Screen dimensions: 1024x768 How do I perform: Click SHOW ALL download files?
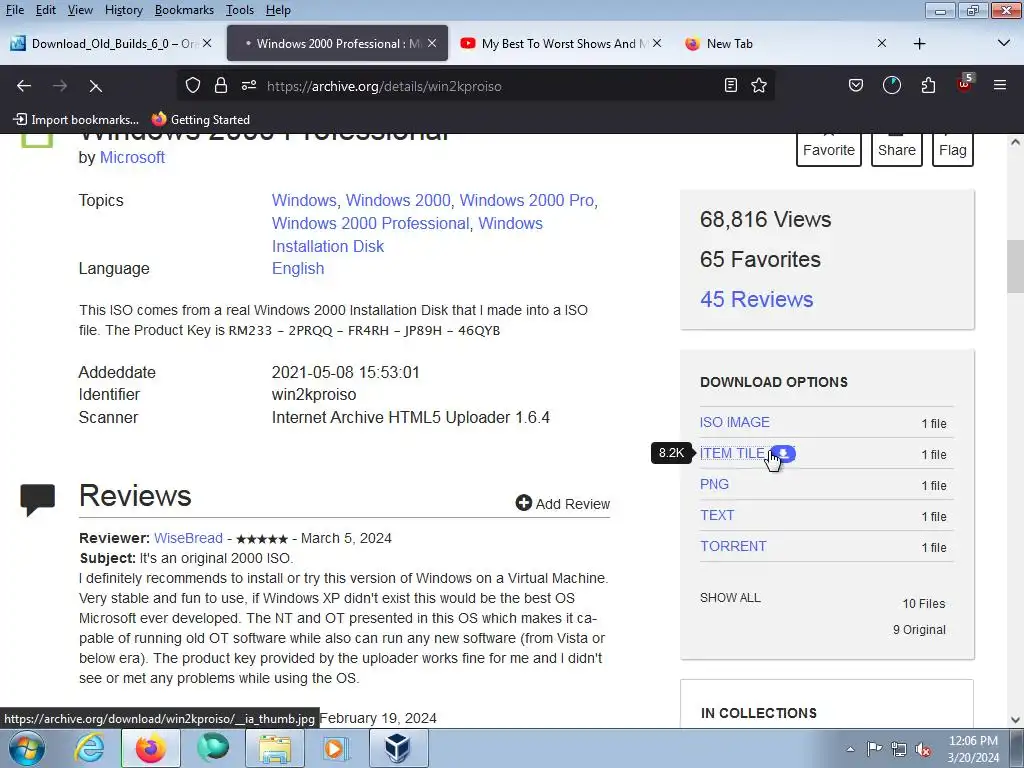730,598
